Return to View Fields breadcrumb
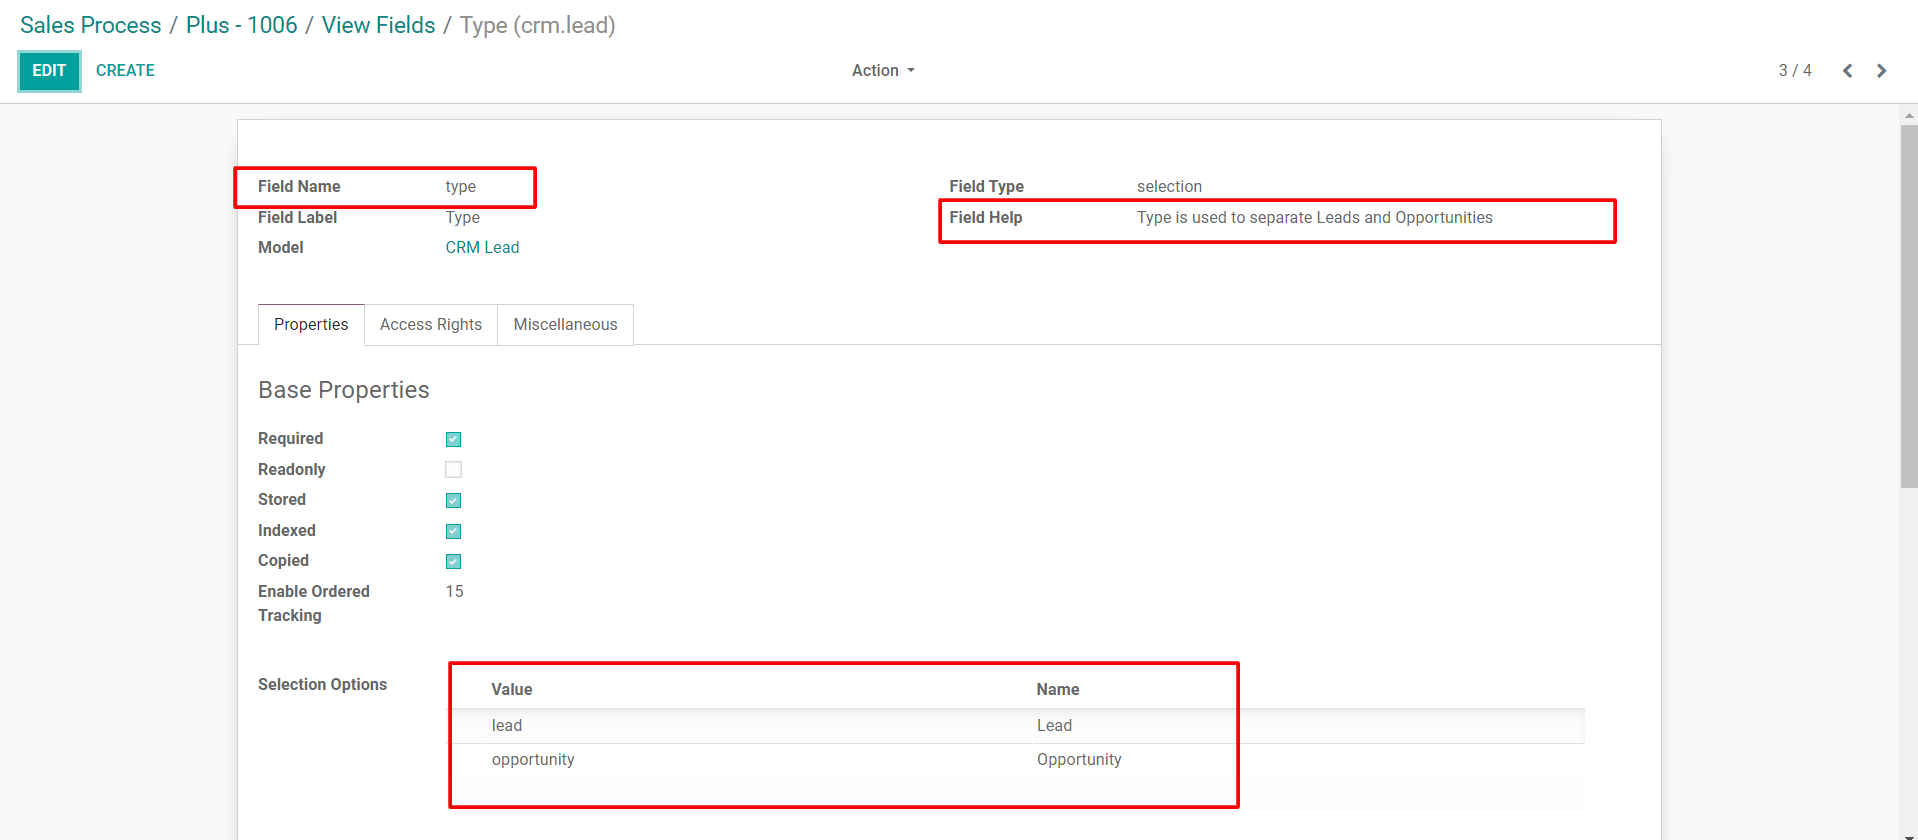Screen dimensions: 1918x840 coord(378,25)
